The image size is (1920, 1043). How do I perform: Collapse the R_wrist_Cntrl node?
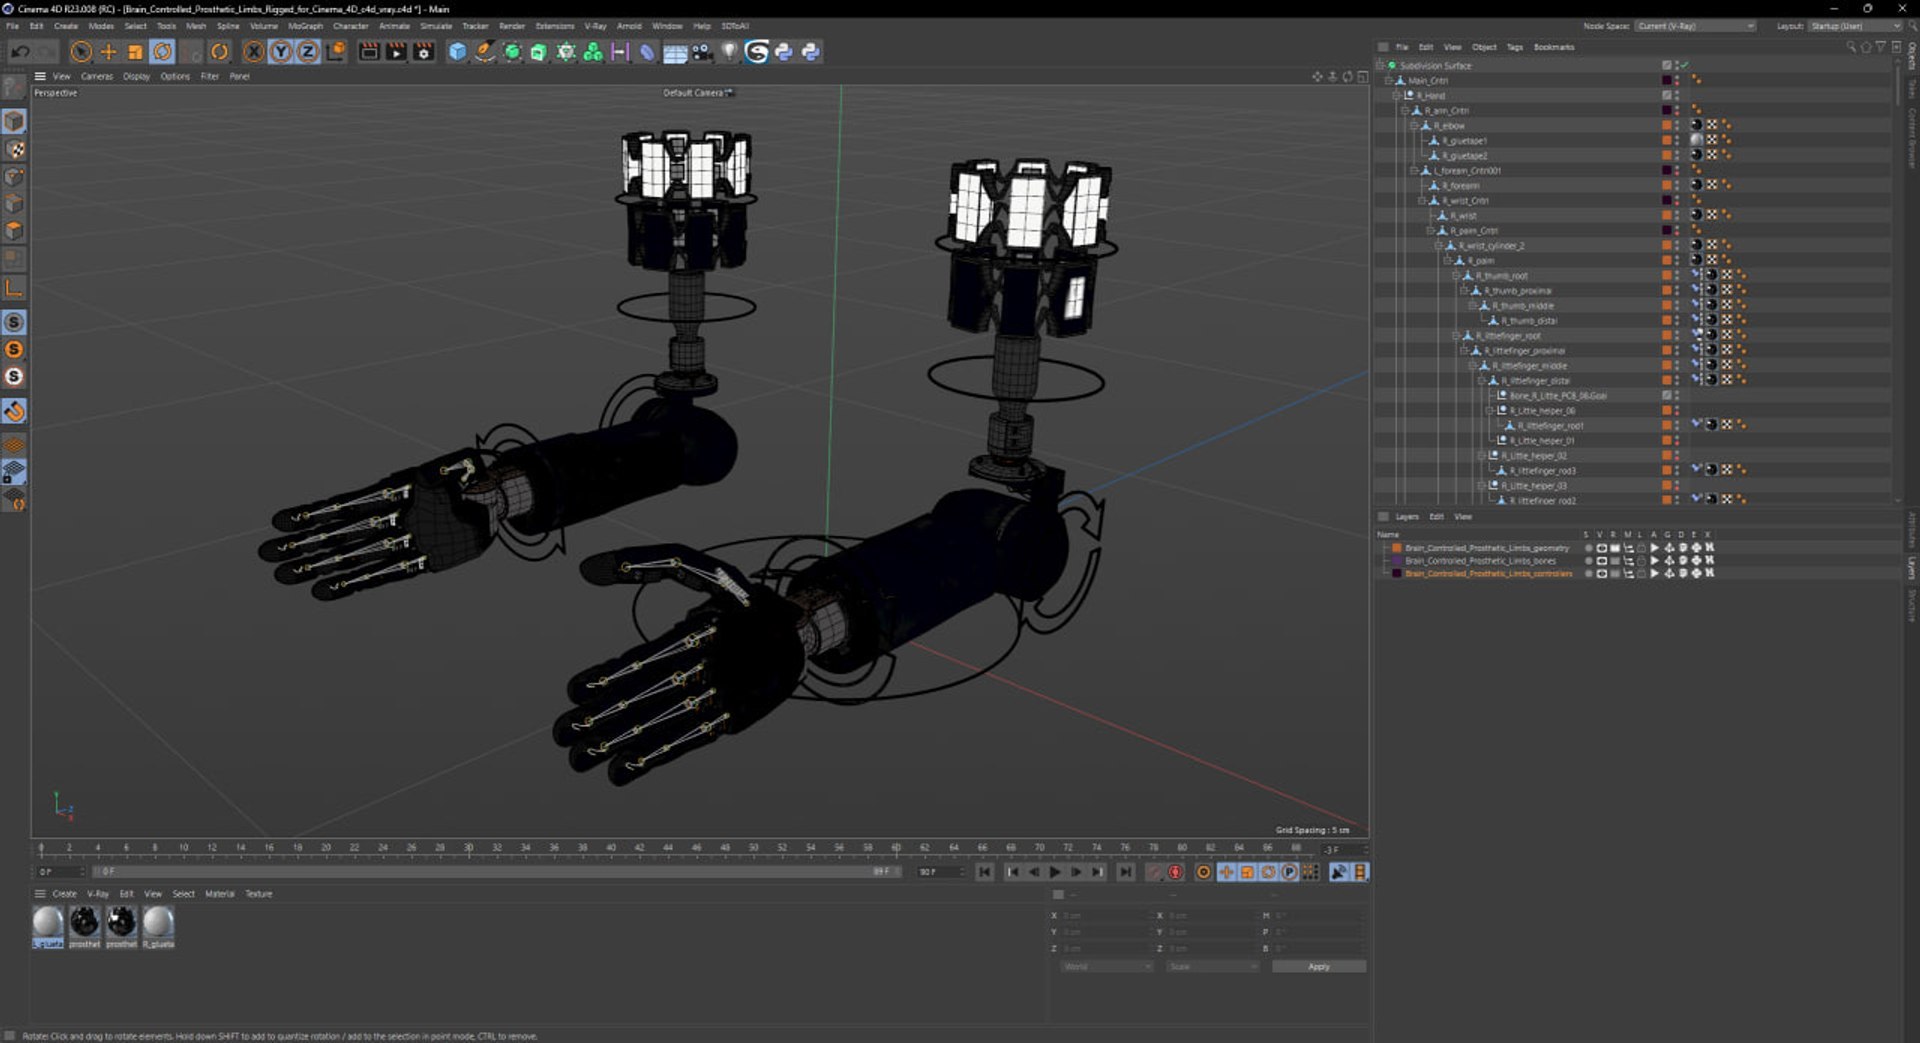pos(1422,201)
